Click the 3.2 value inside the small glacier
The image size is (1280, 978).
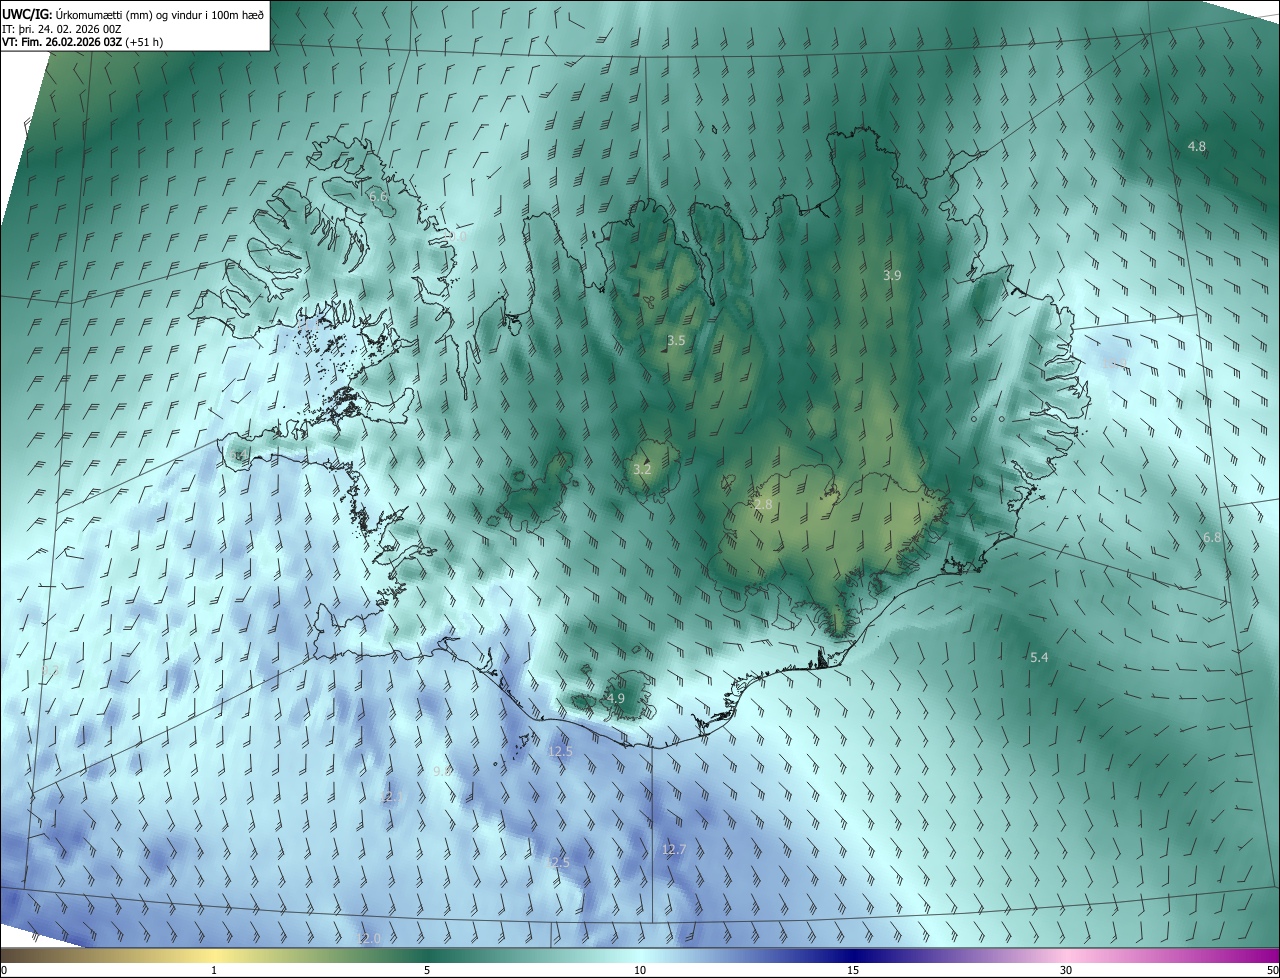[642, 469]
